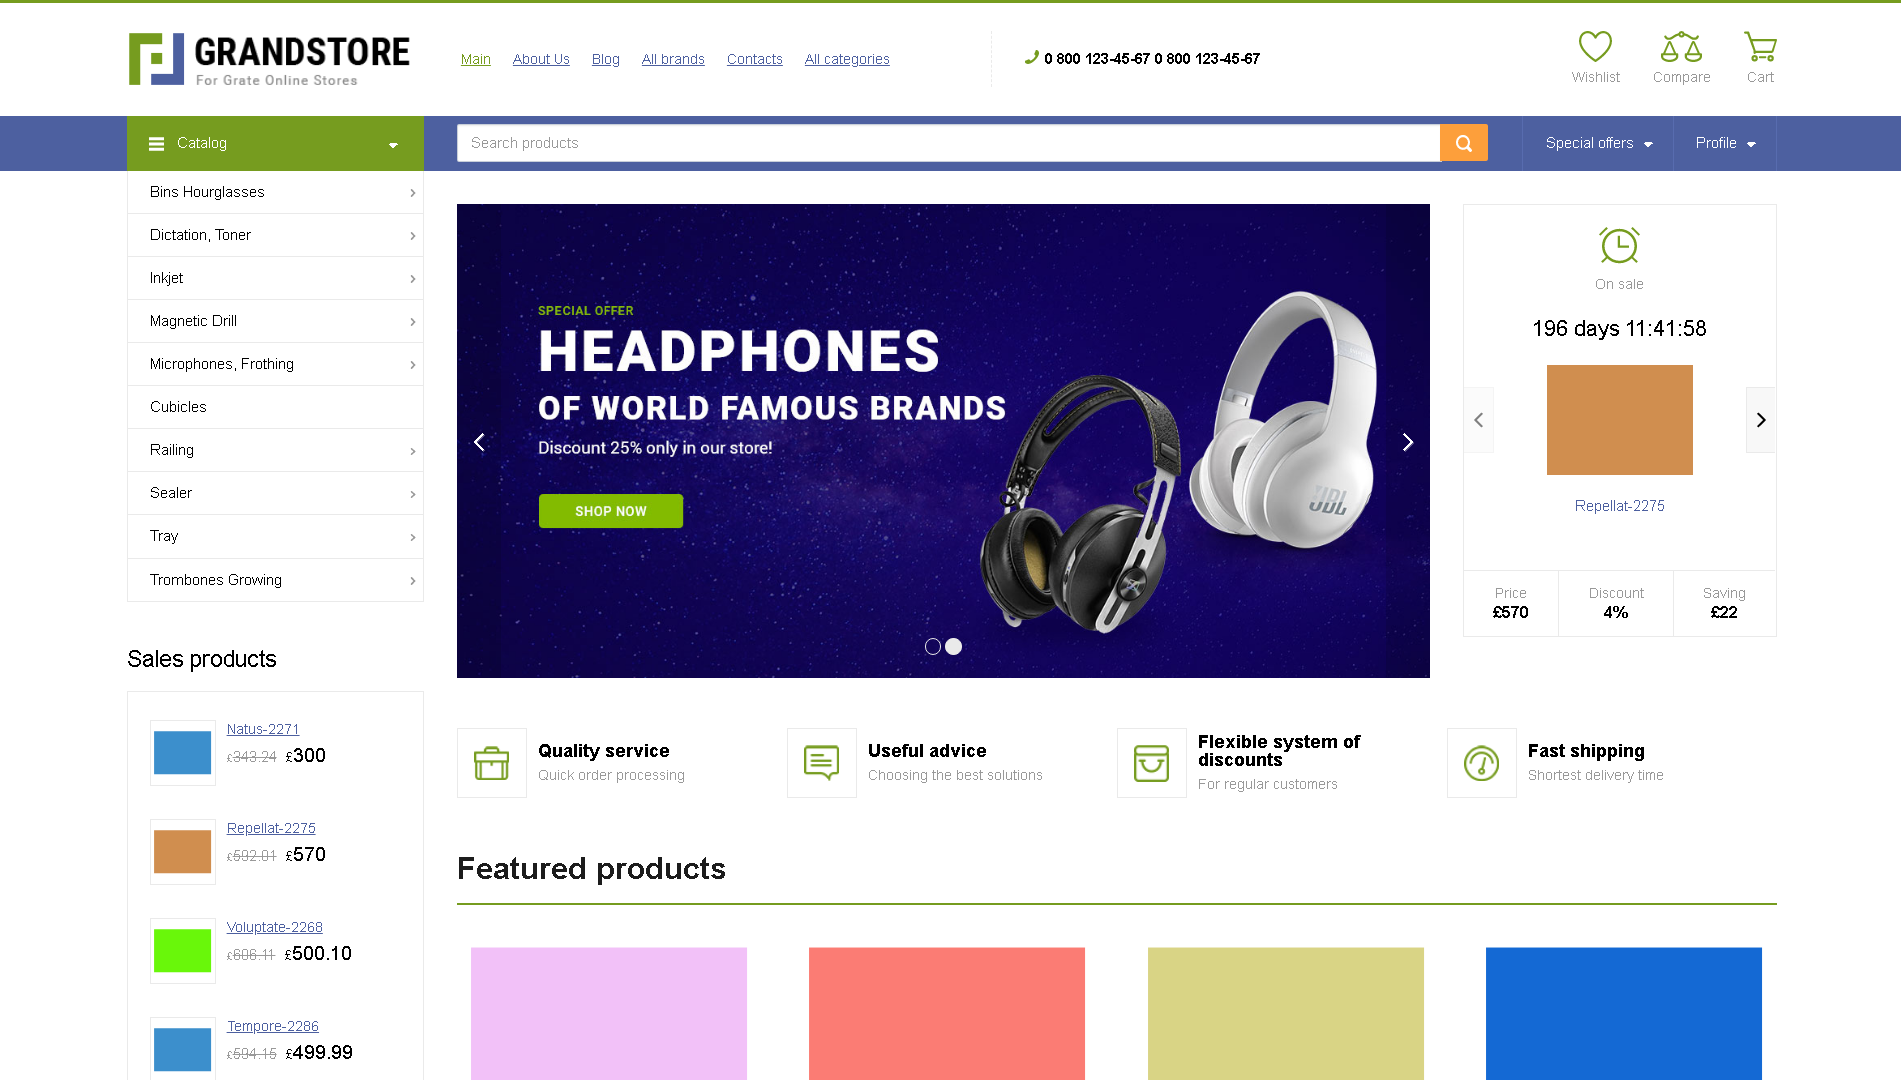The width and height of the screenshot is (1901, 1080).
Task: Go to previous banner slide arrow
Action: [479, 442]
